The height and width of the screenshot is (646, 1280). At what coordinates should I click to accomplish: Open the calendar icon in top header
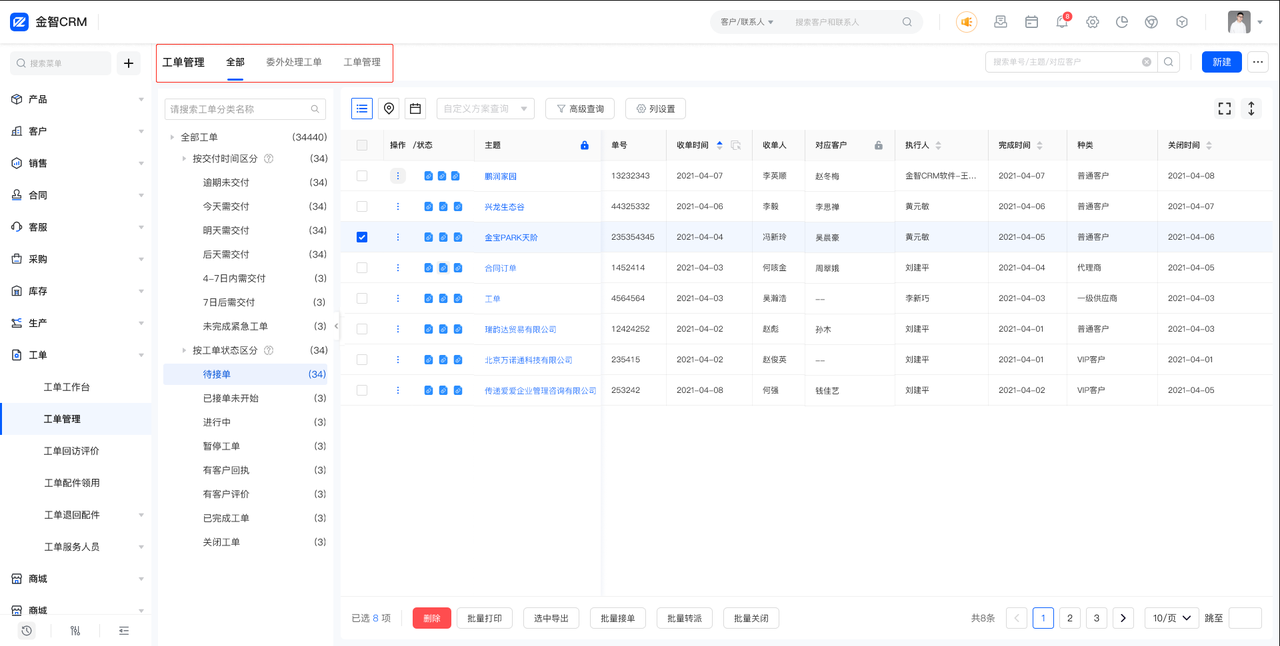coord(1031,22)
